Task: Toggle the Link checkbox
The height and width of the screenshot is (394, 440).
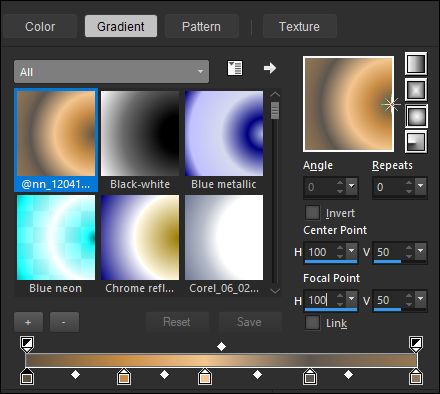Action: pyautogui.click(x=312, y=322)
